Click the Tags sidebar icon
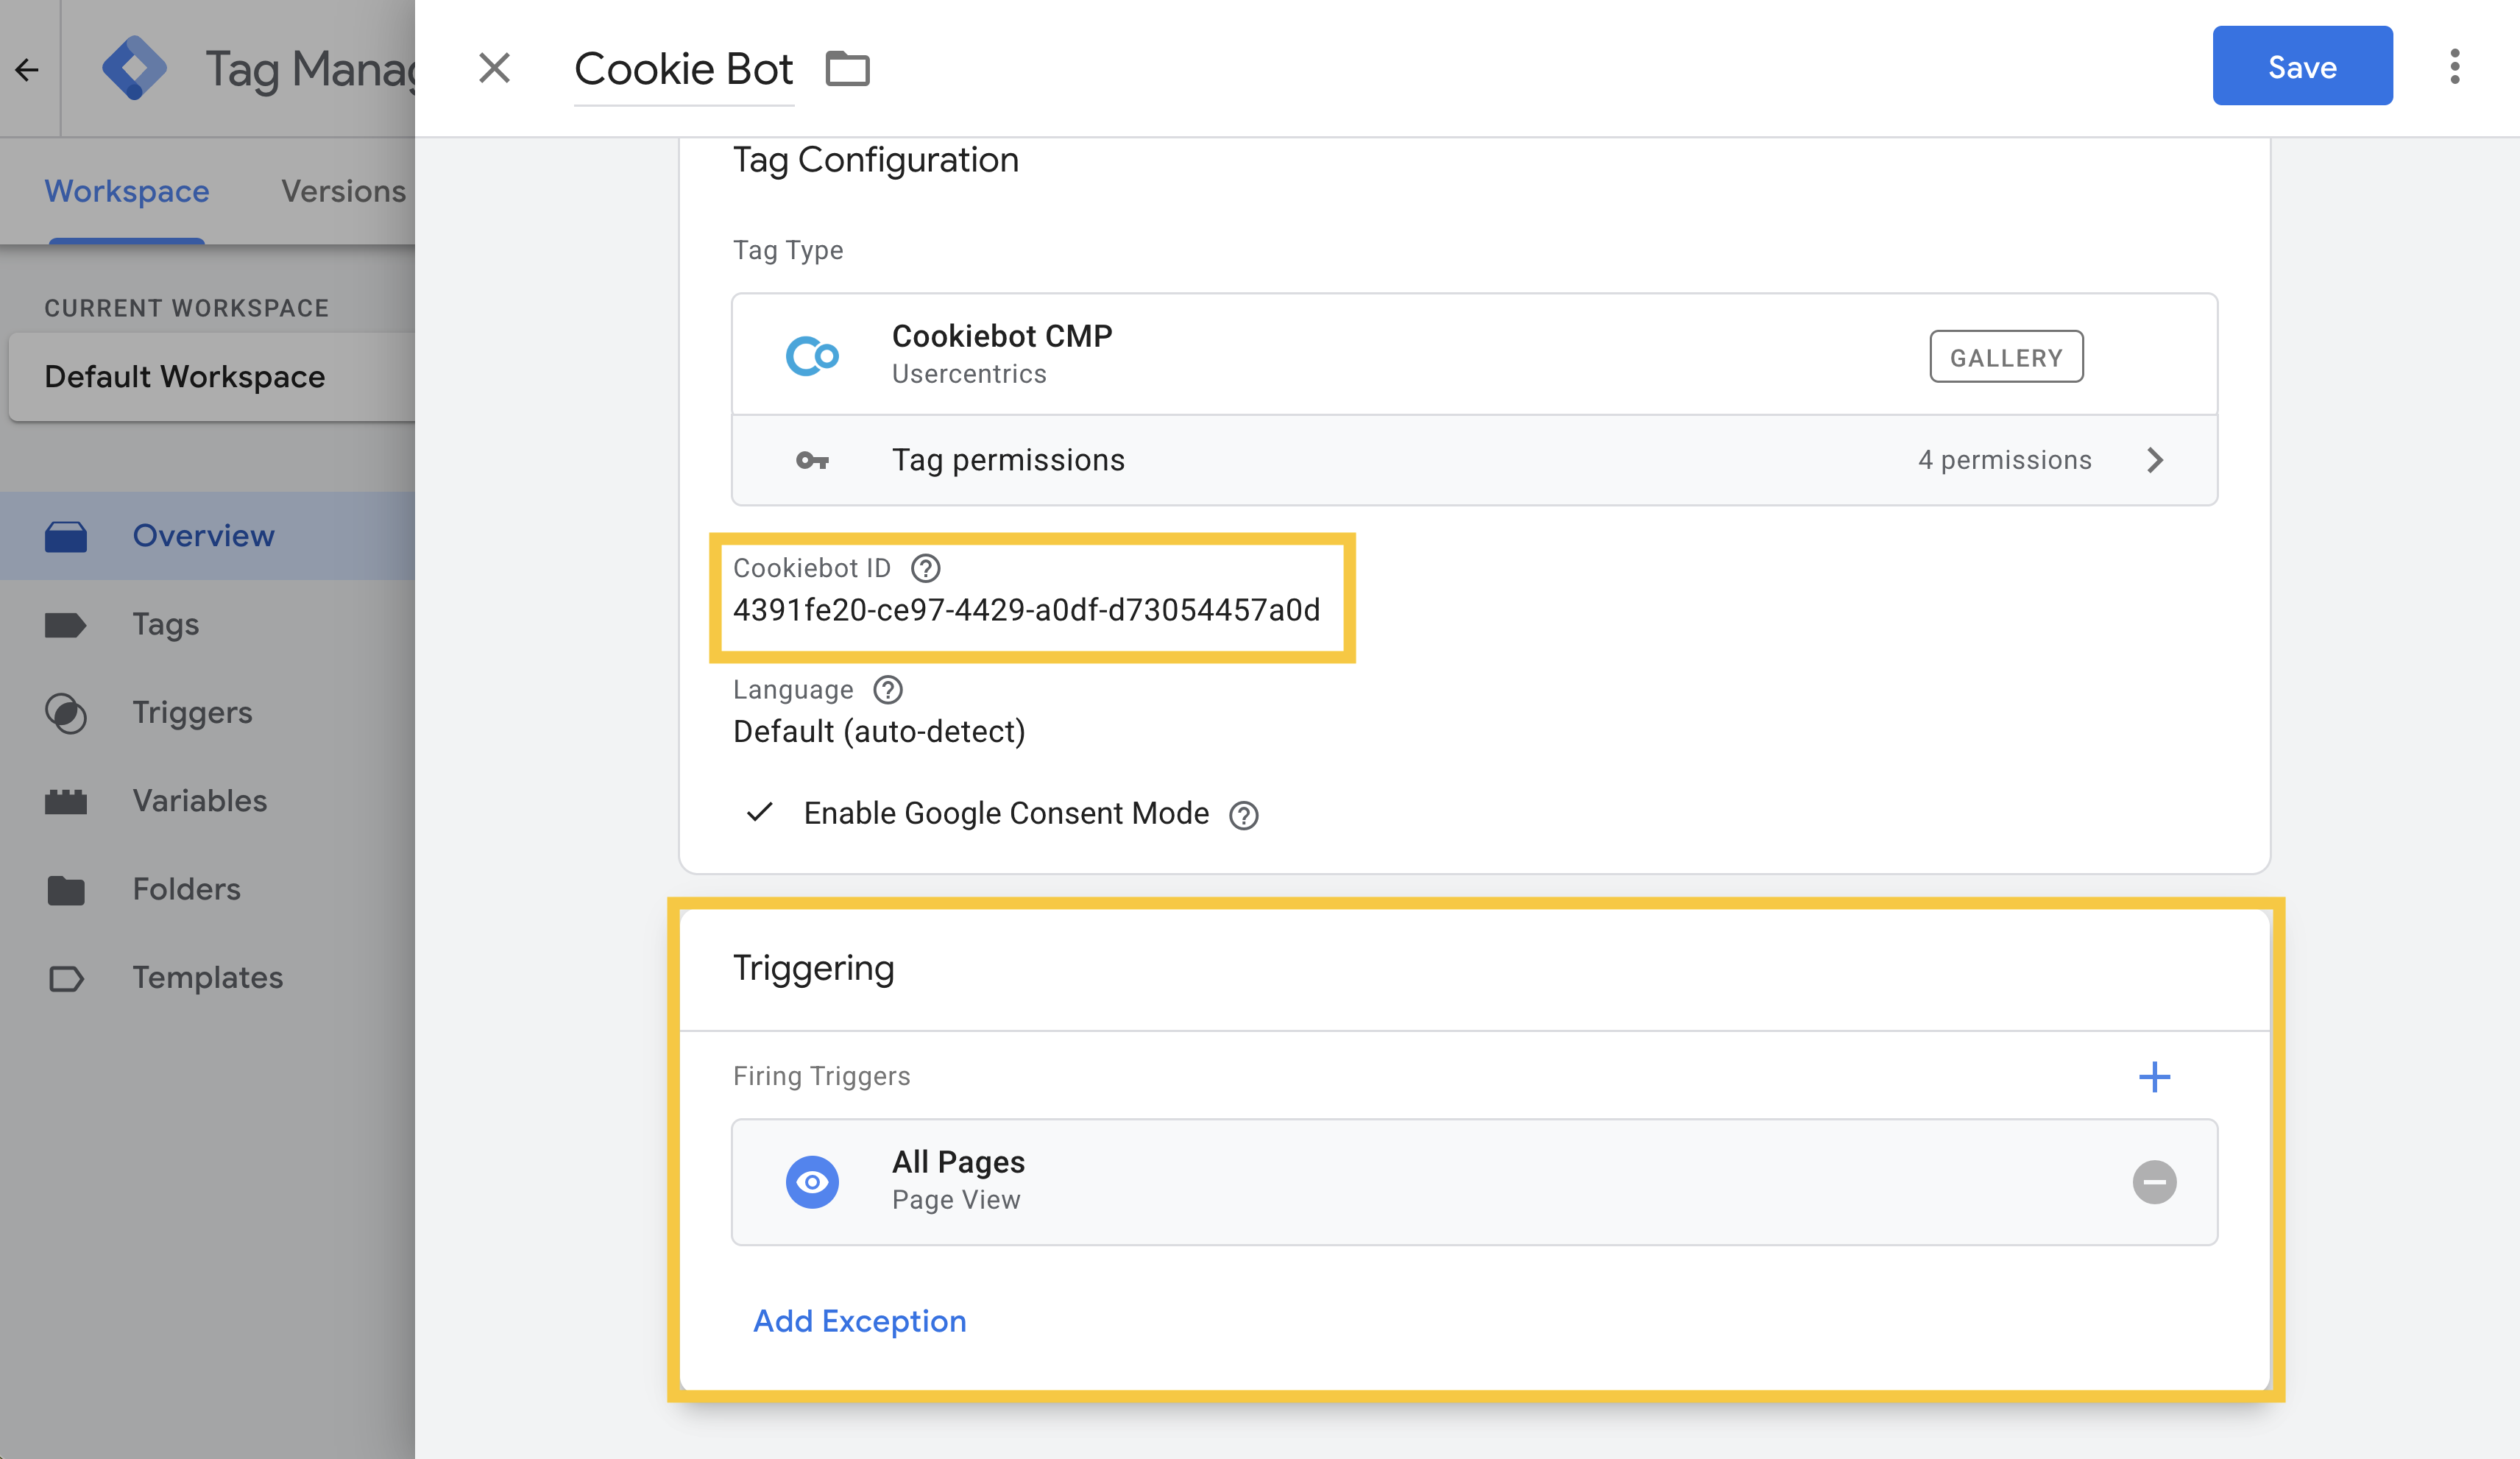The image size is (2520, 1459). point(66,625)
